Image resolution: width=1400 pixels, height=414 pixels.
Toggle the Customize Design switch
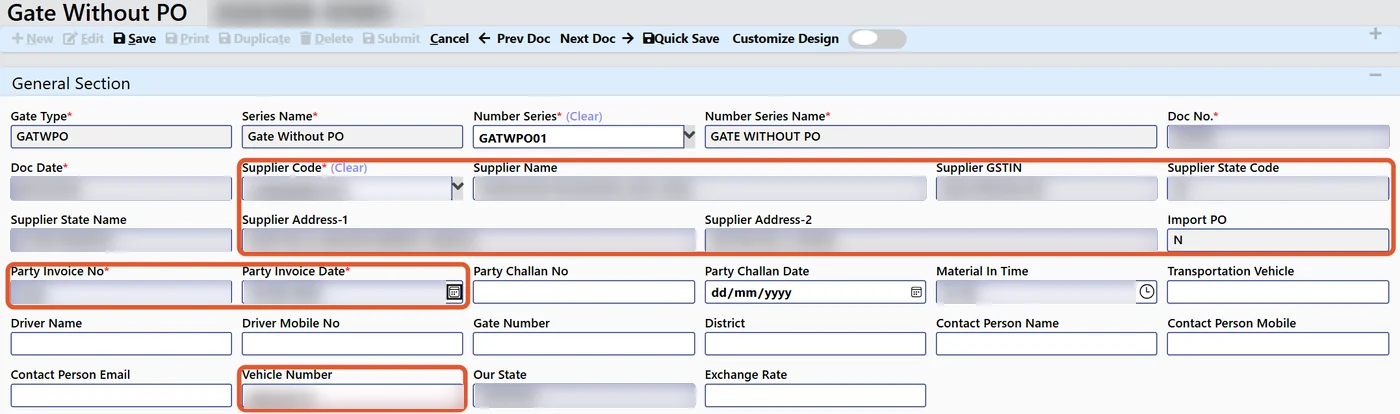tap(877, 39)
